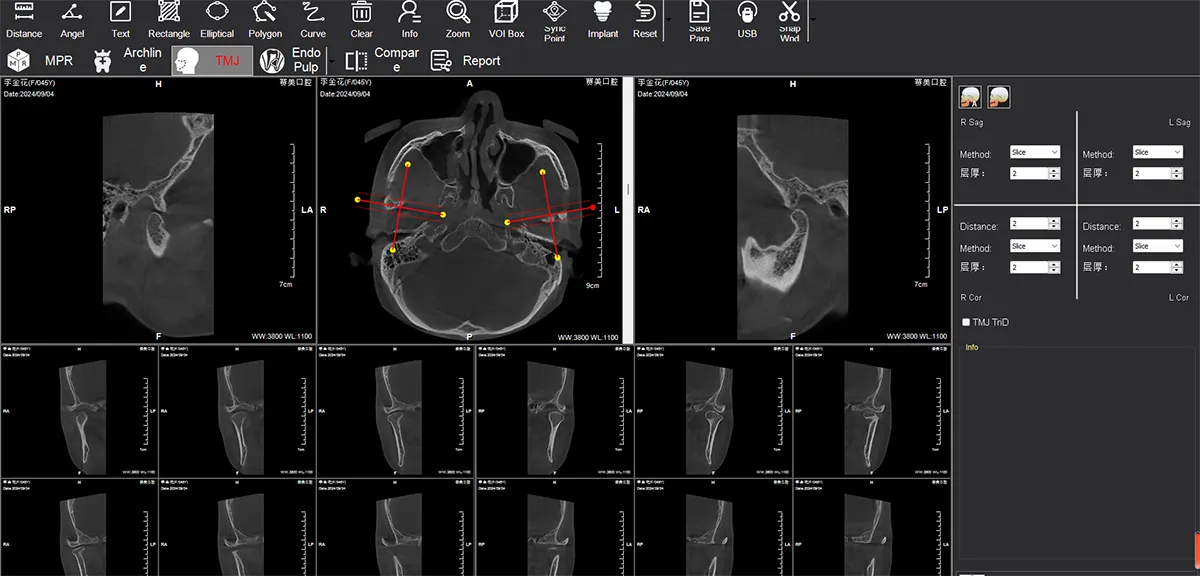
Task: Click the axial view's WW:3800 WL:1100 text
Action: pos(587,337)
